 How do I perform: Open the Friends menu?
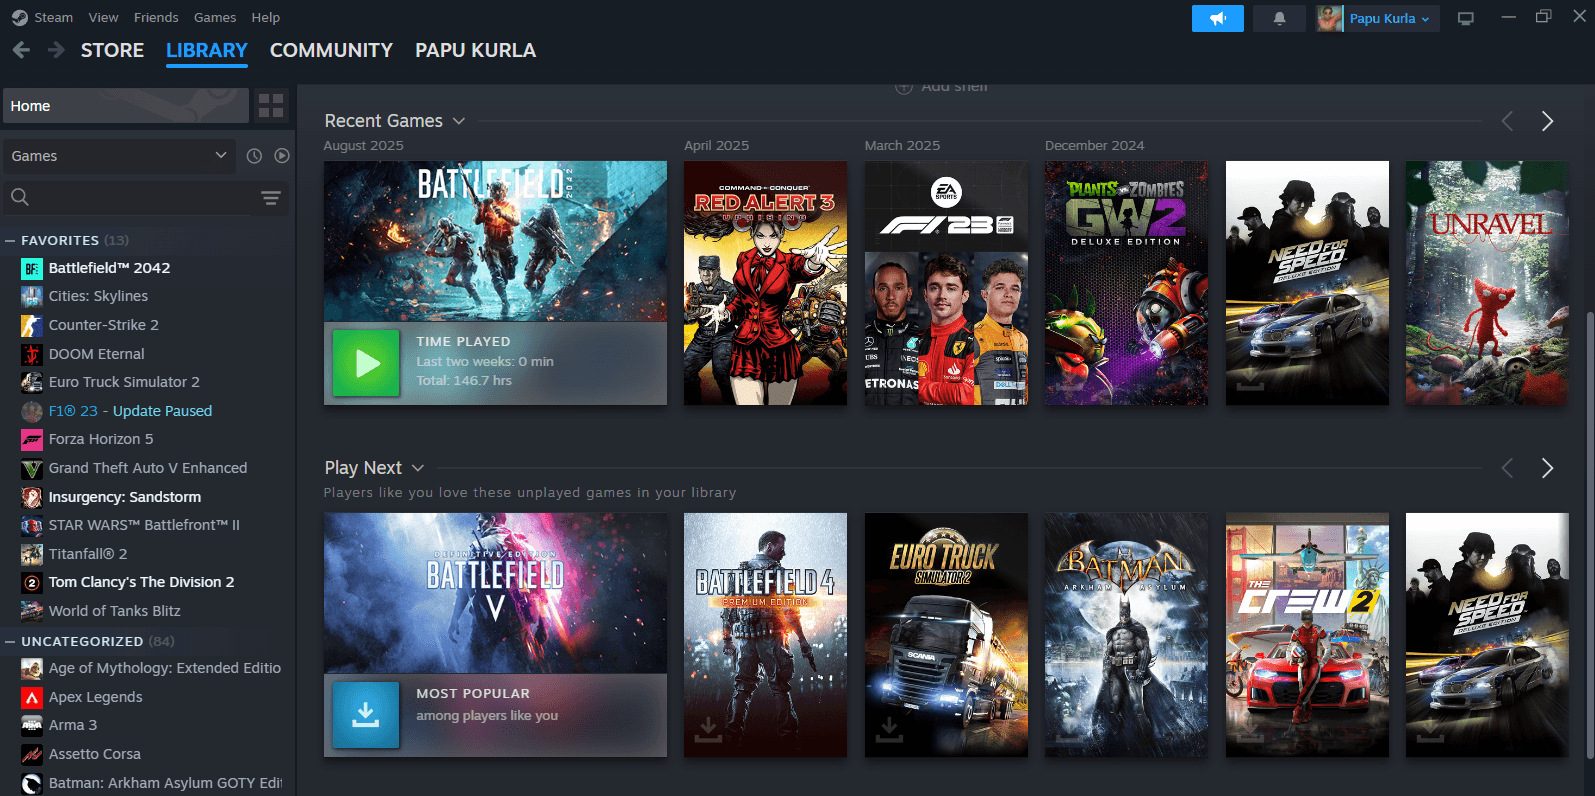156,17
